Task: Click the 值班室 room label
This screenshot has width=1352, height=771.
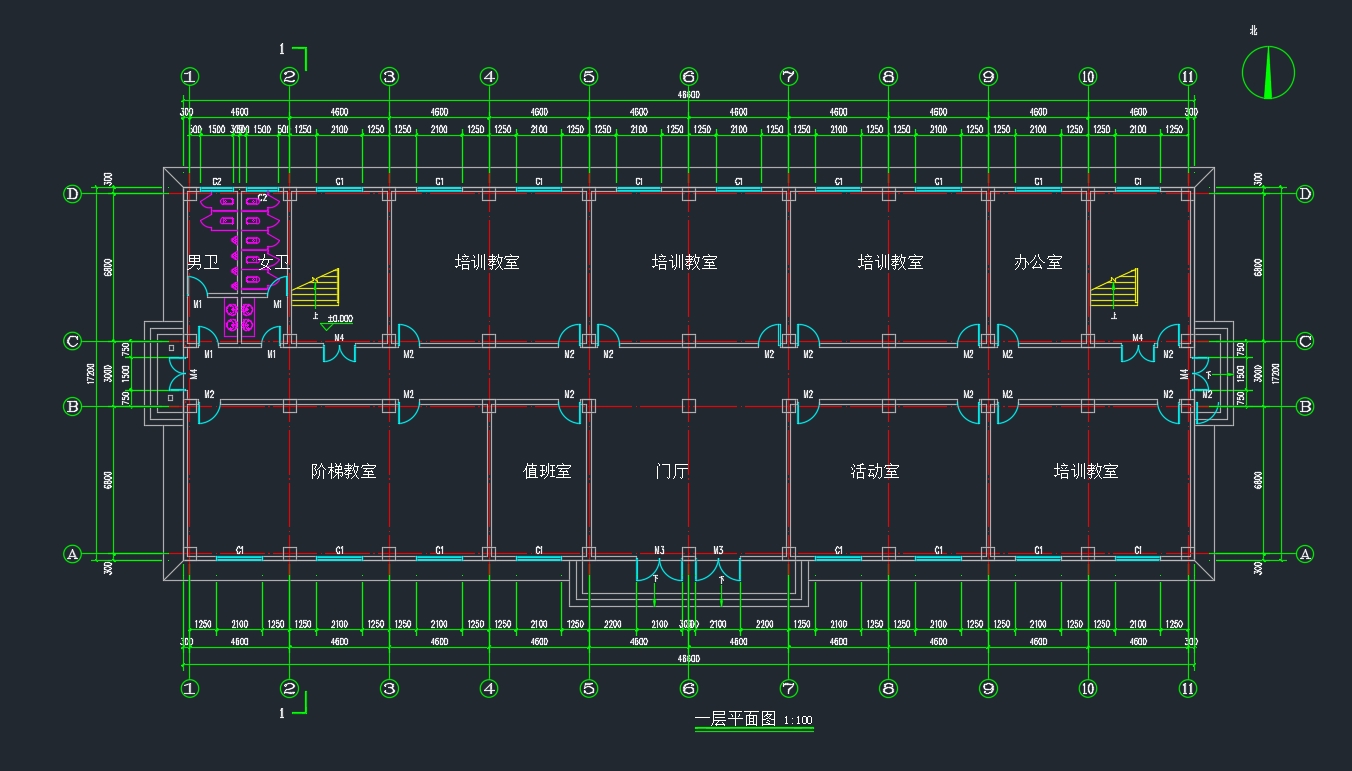Action: [547, 471]
